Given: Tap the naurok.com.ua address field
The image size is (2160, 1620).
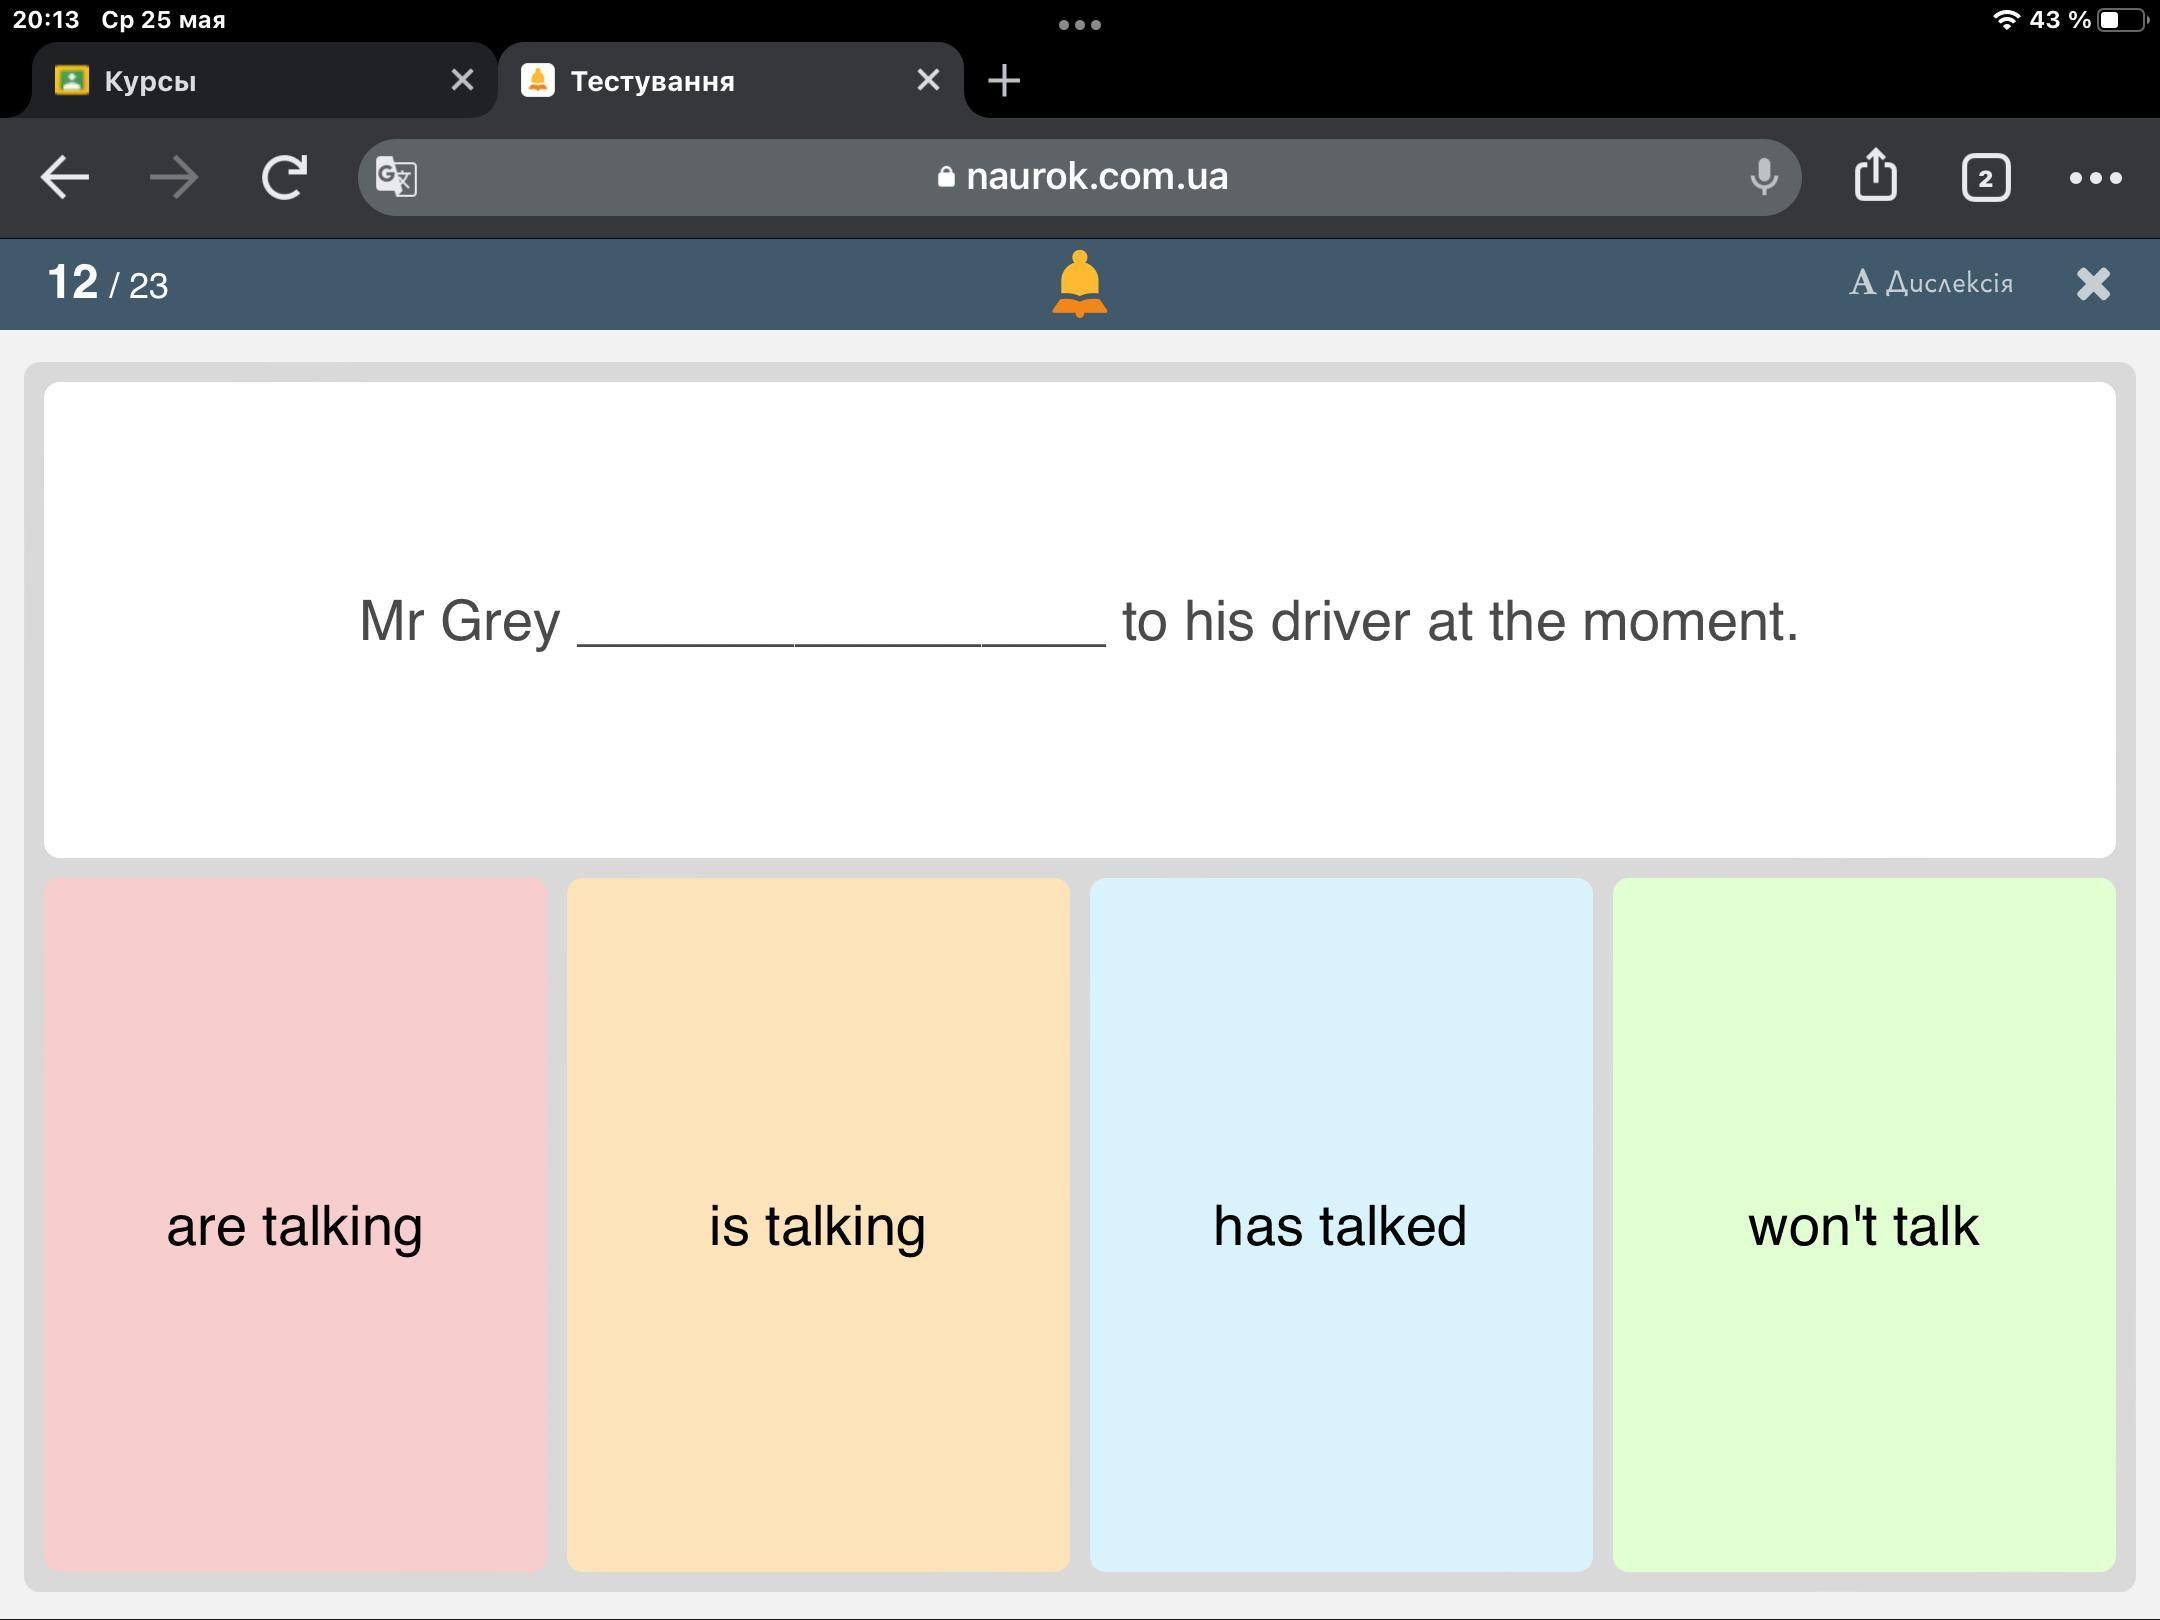Looking at the screenshot, I should click(1080, 177).
